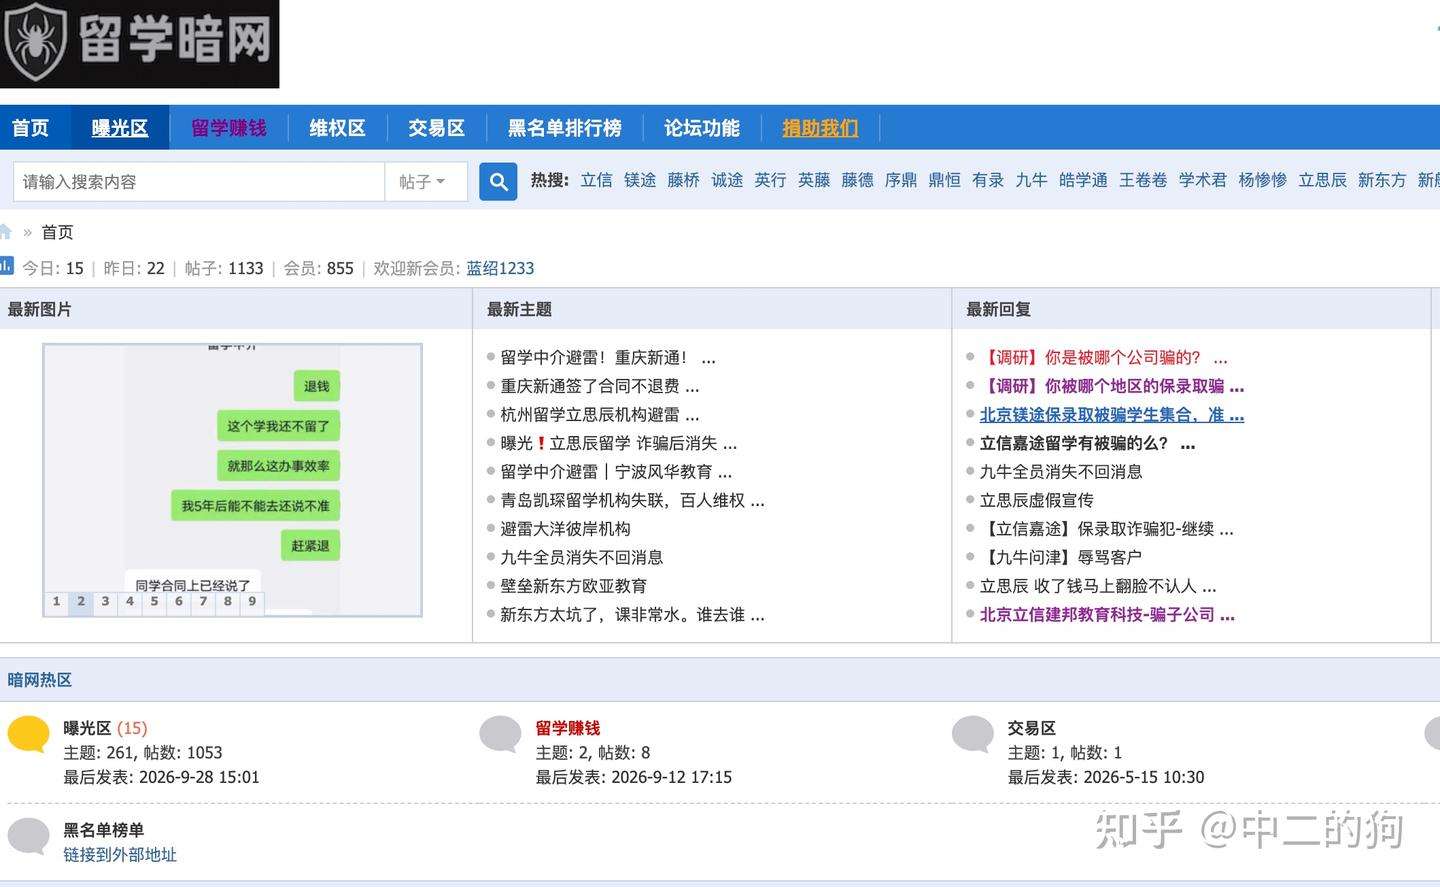The image size is (1440, 887).
Task: Click 首页 breadcrumb link
Action: point(57,232)
